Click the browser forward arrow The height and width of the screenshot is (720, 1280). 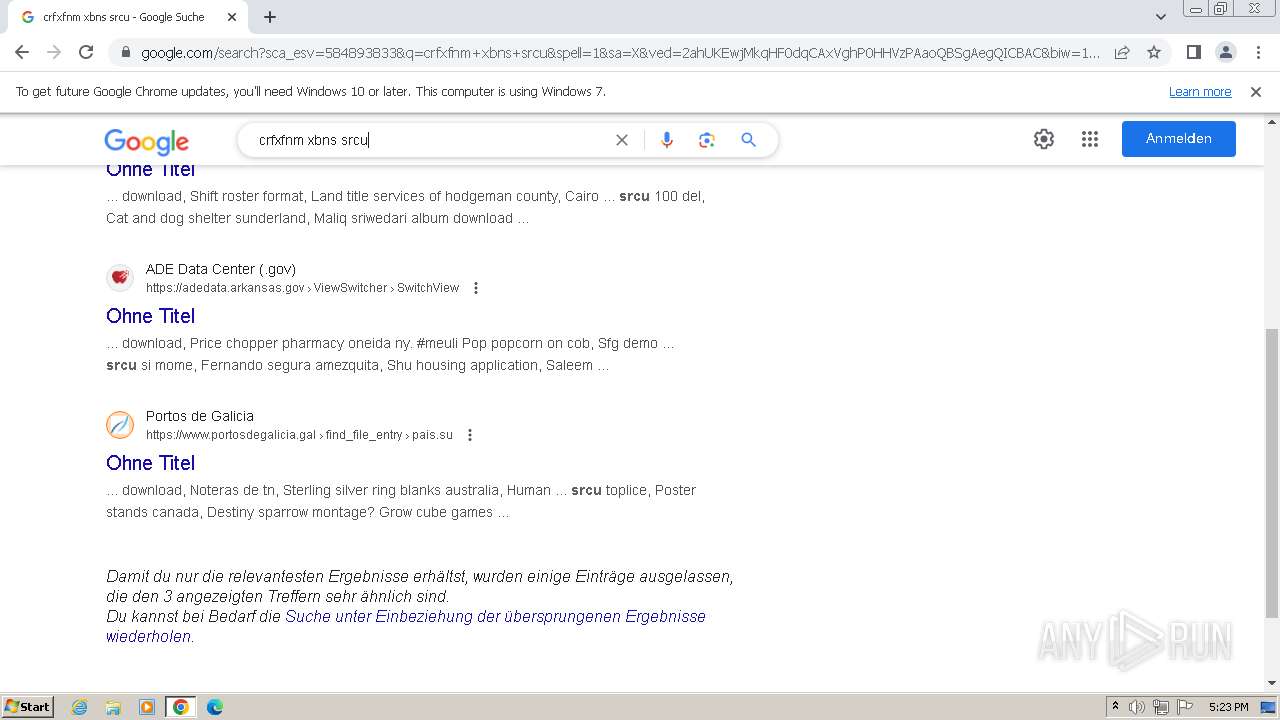pos(54,52)
